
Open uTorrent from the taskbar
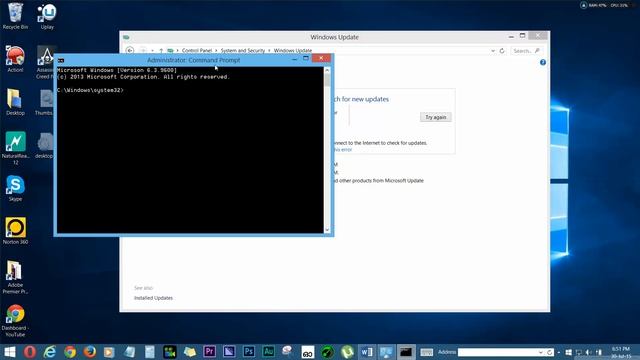[x=347, y=352]
